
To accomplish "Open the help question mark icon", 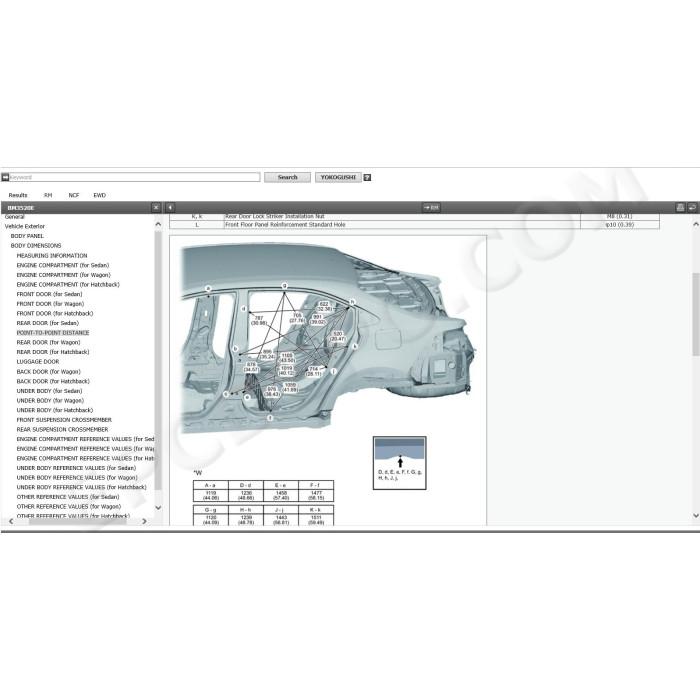I will [x=367, y=177].
